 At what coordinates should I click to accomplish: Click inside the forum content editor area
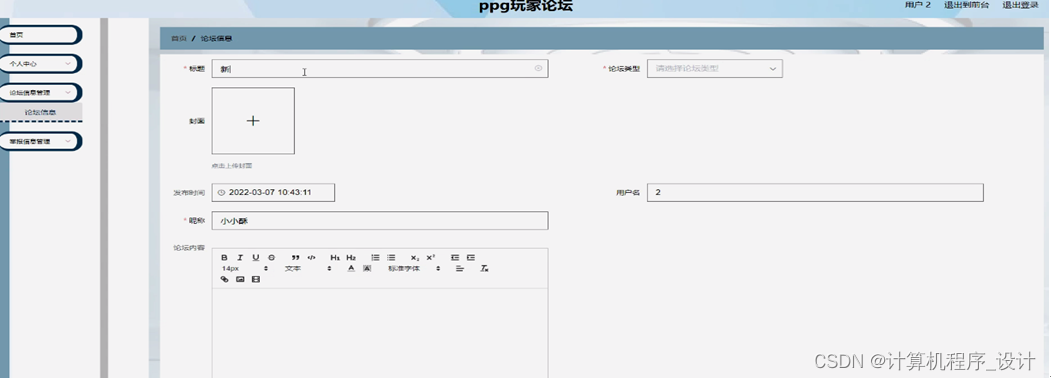click(380, 332)
